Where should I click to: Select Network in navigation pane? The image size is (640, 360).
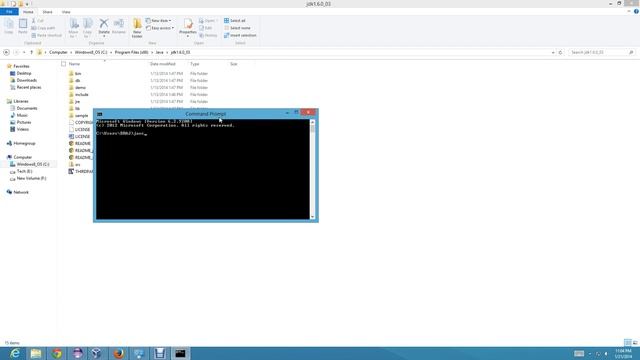21,192
